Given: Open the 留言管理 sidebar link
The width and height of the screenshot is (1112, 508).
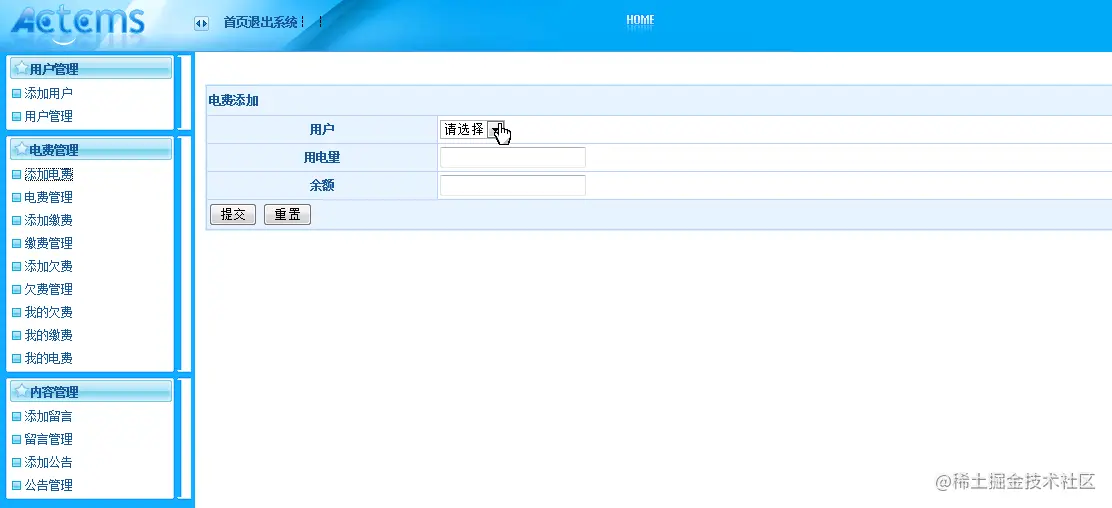Looking at the screenshot, I should (48, 439).
